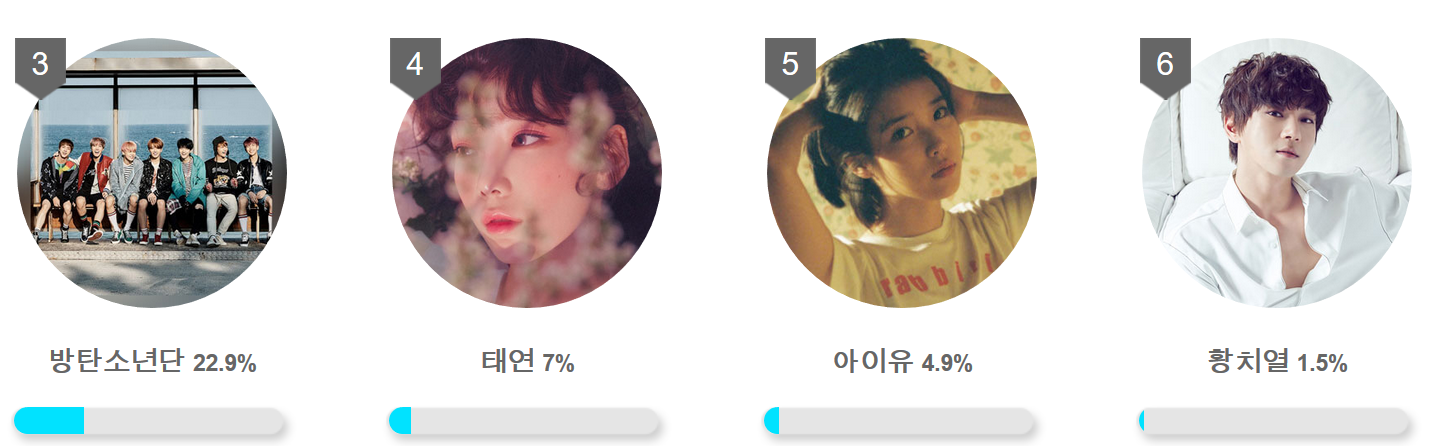
Task: Click the rank 5 badge
Action: coord(790,65)
